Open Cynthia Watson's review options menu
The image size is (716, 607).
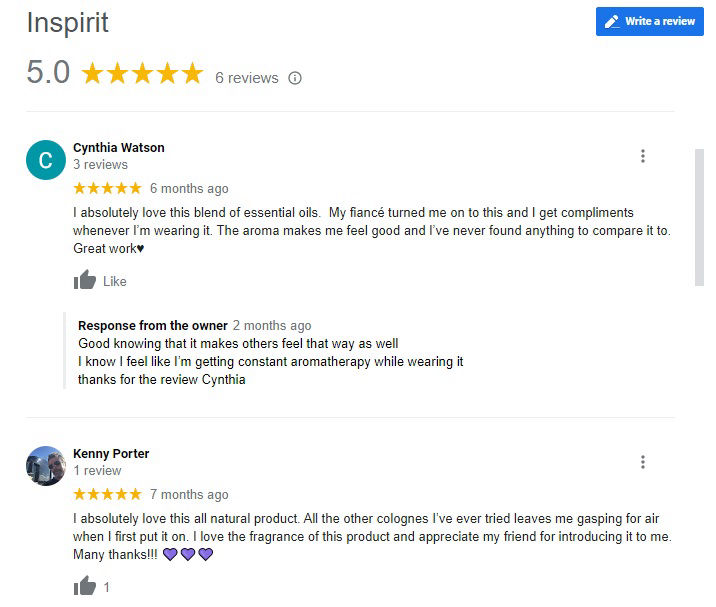click(x=643, y=156)
